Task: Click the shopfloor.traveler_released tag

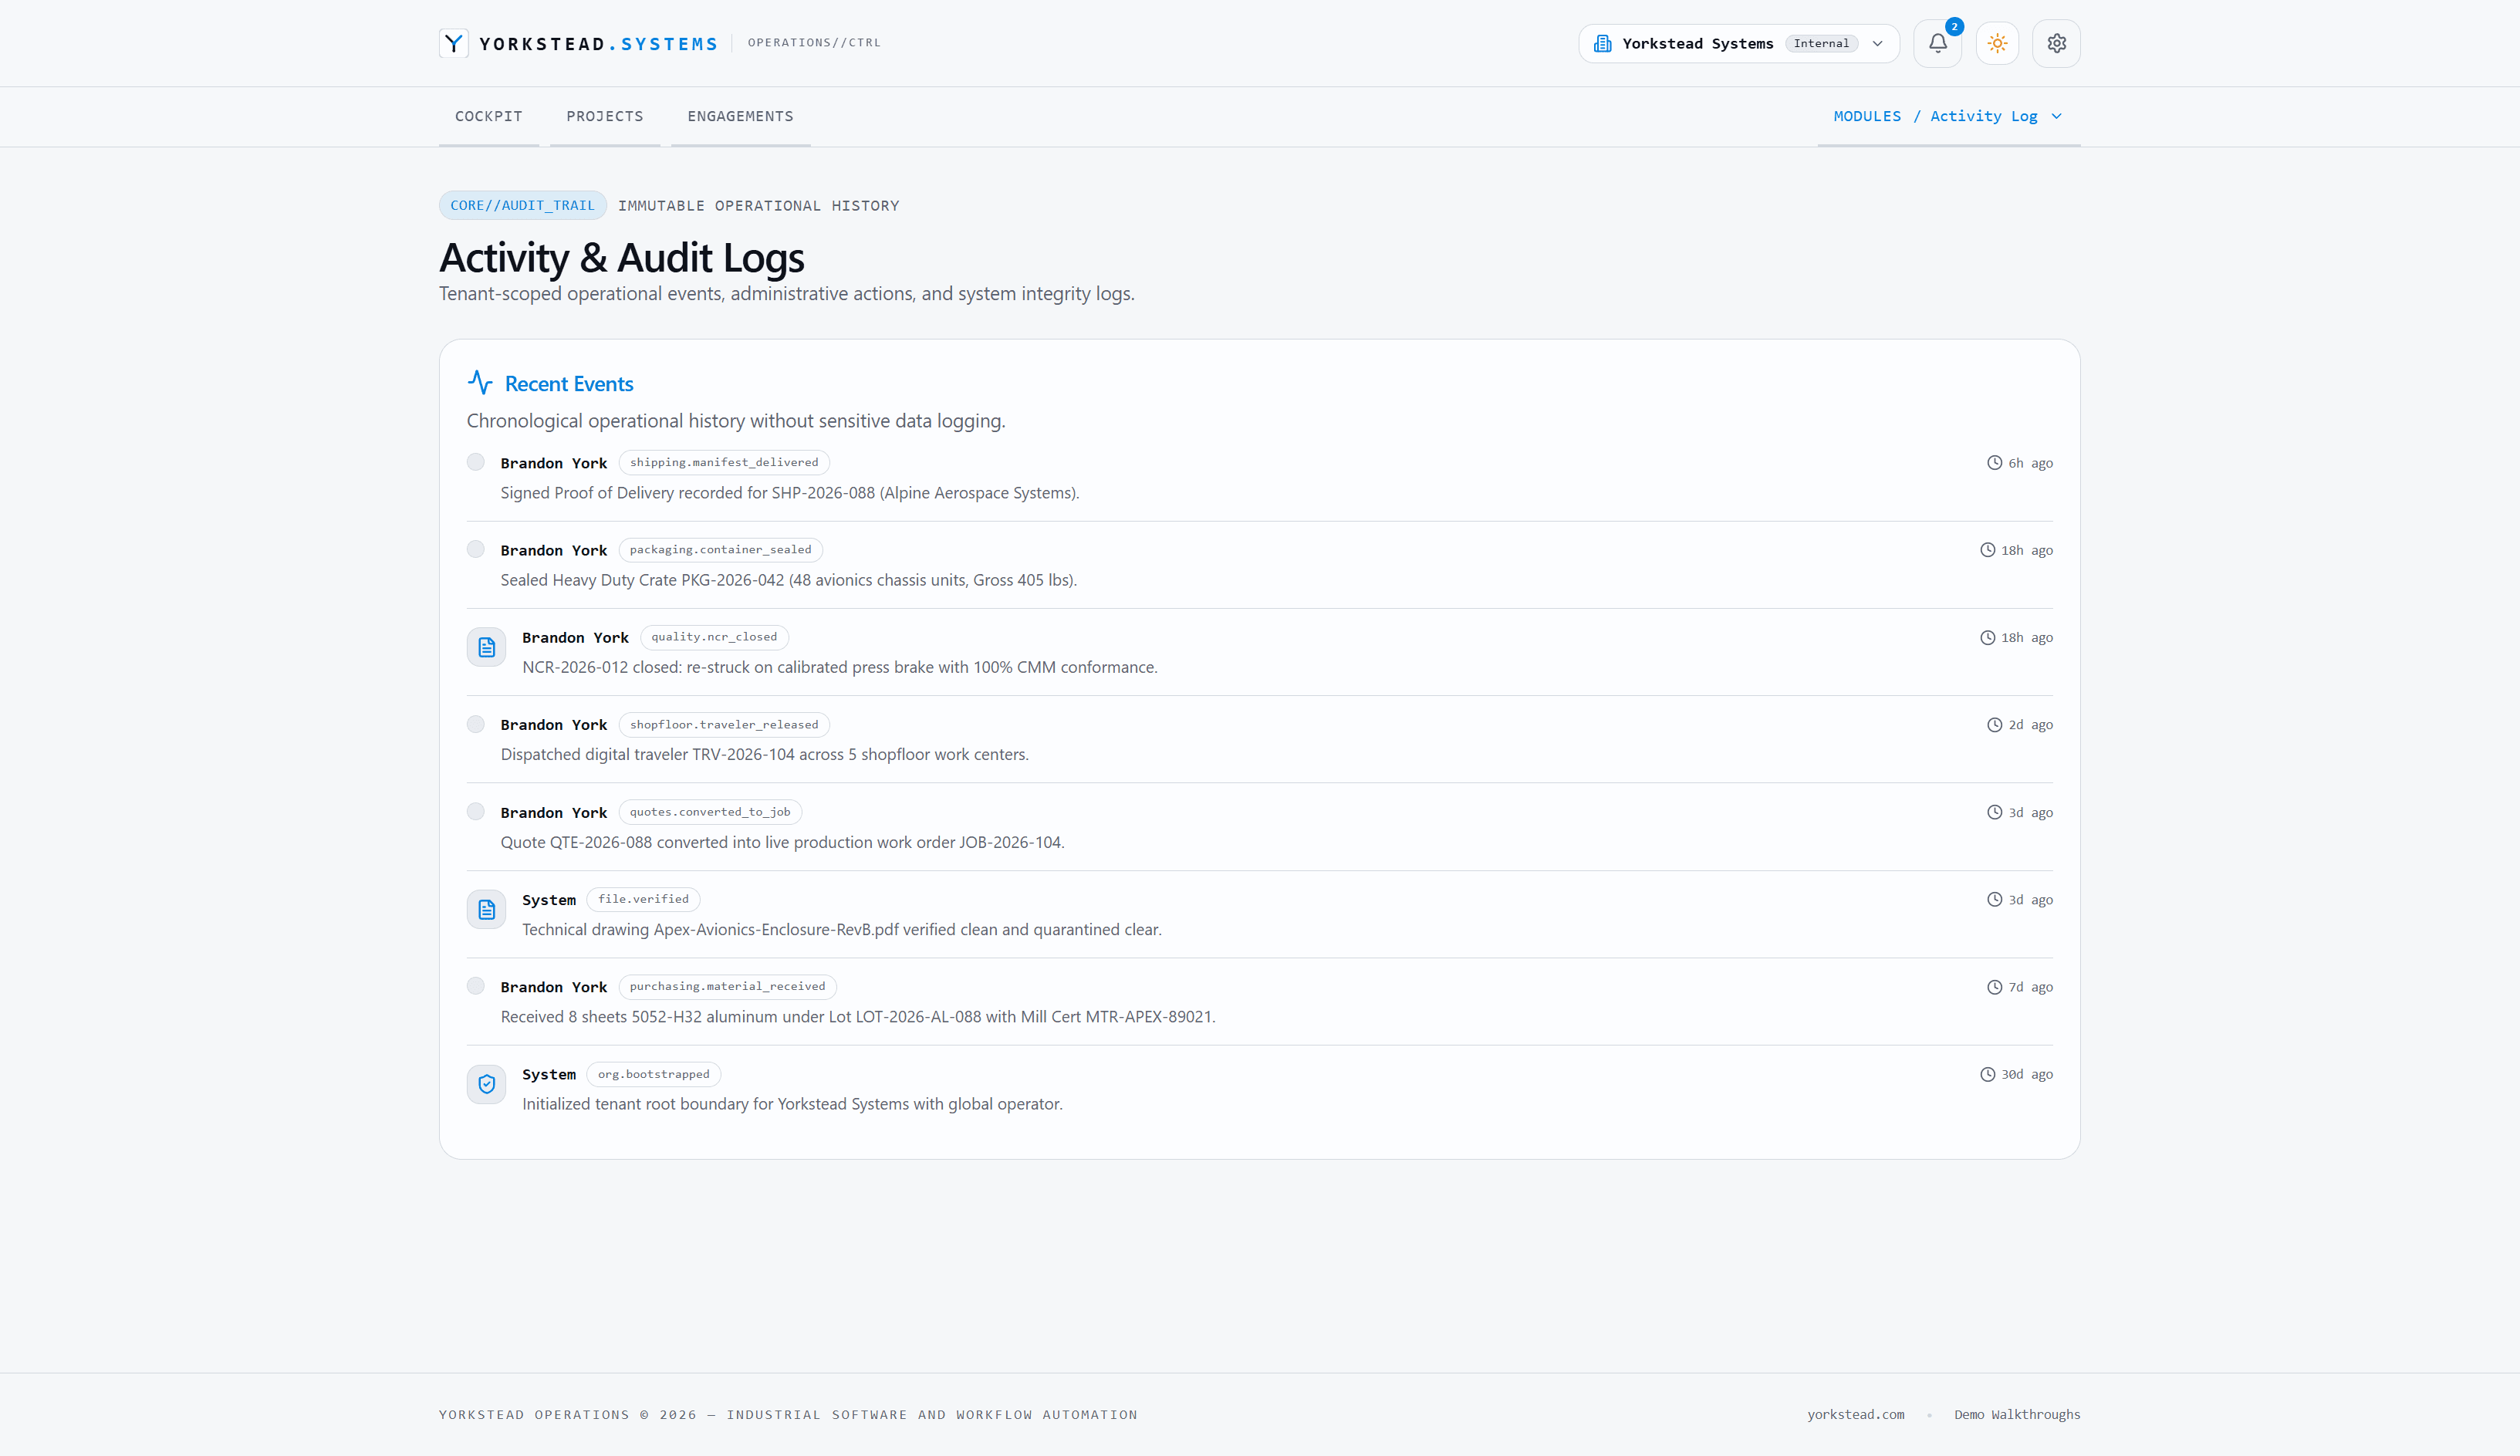Action: point(724,724)
